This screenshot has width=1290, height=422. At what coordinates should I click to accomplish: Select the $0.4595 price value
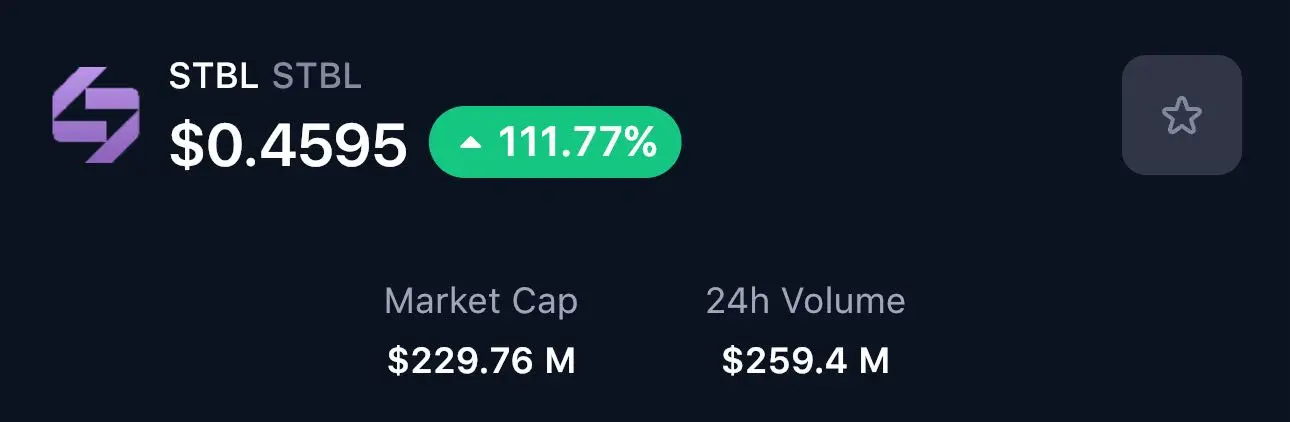click(x=288, y=144)
